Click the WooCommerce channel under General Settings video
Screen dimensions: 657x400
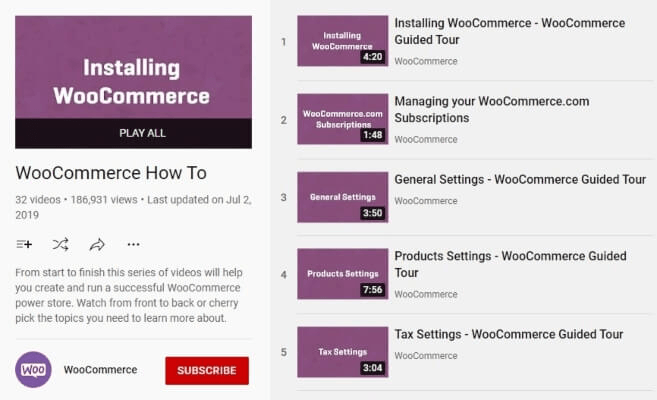click(426, 201)
